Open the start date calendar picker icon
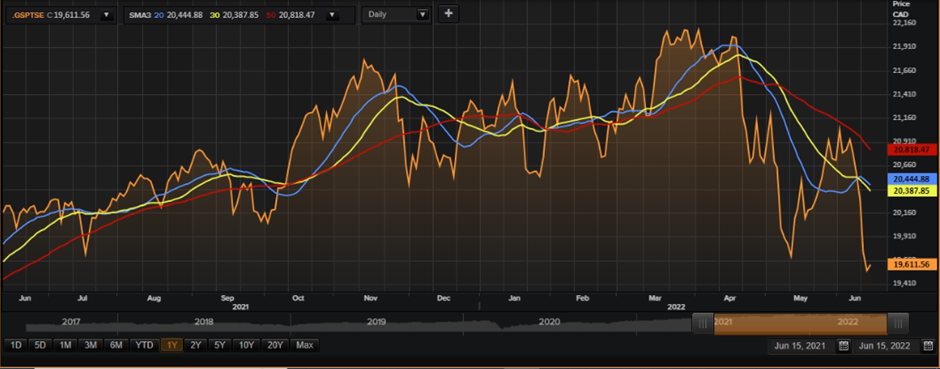This screenshot has height=369, width=940. tap(843, 346)
